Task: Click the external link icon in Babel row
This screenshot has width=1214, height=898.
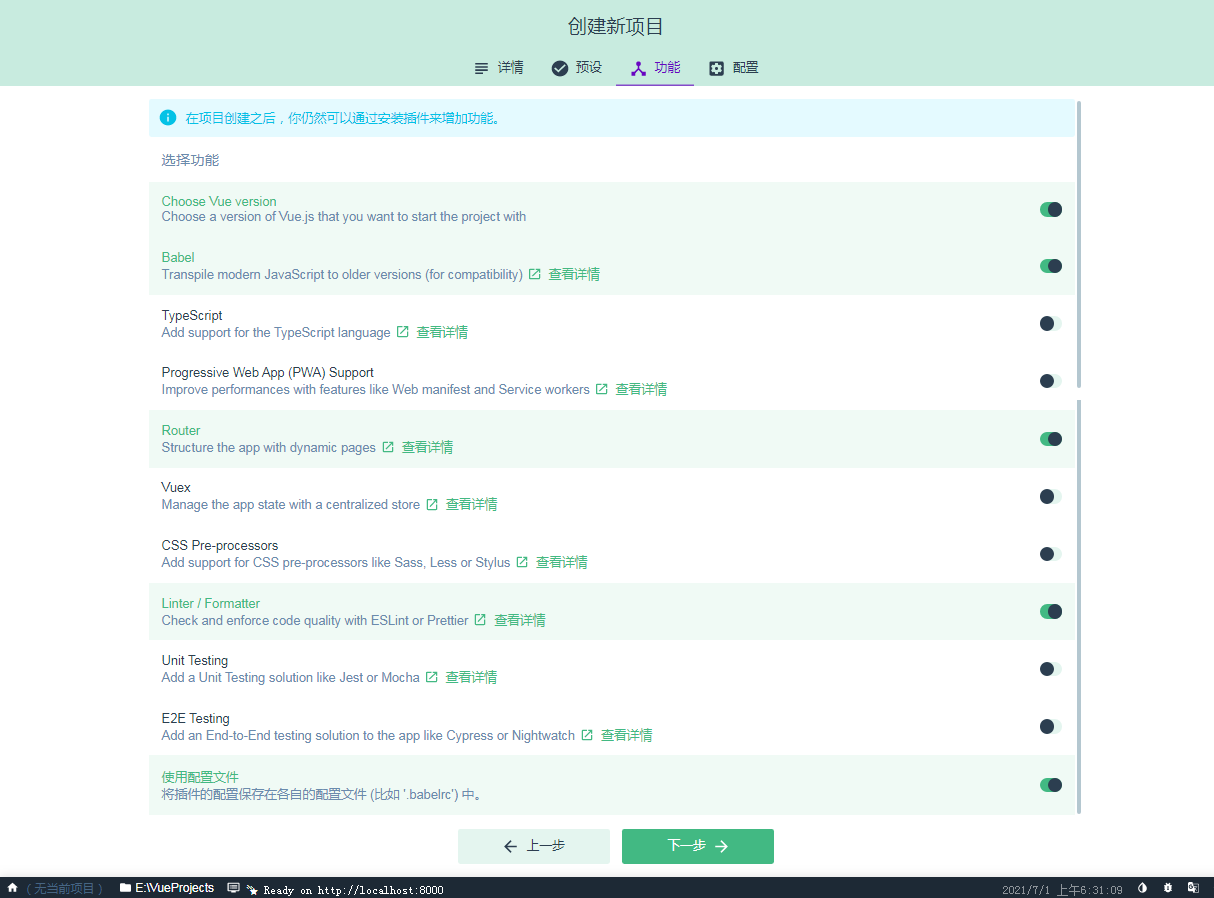Action: tap(535, 274)
